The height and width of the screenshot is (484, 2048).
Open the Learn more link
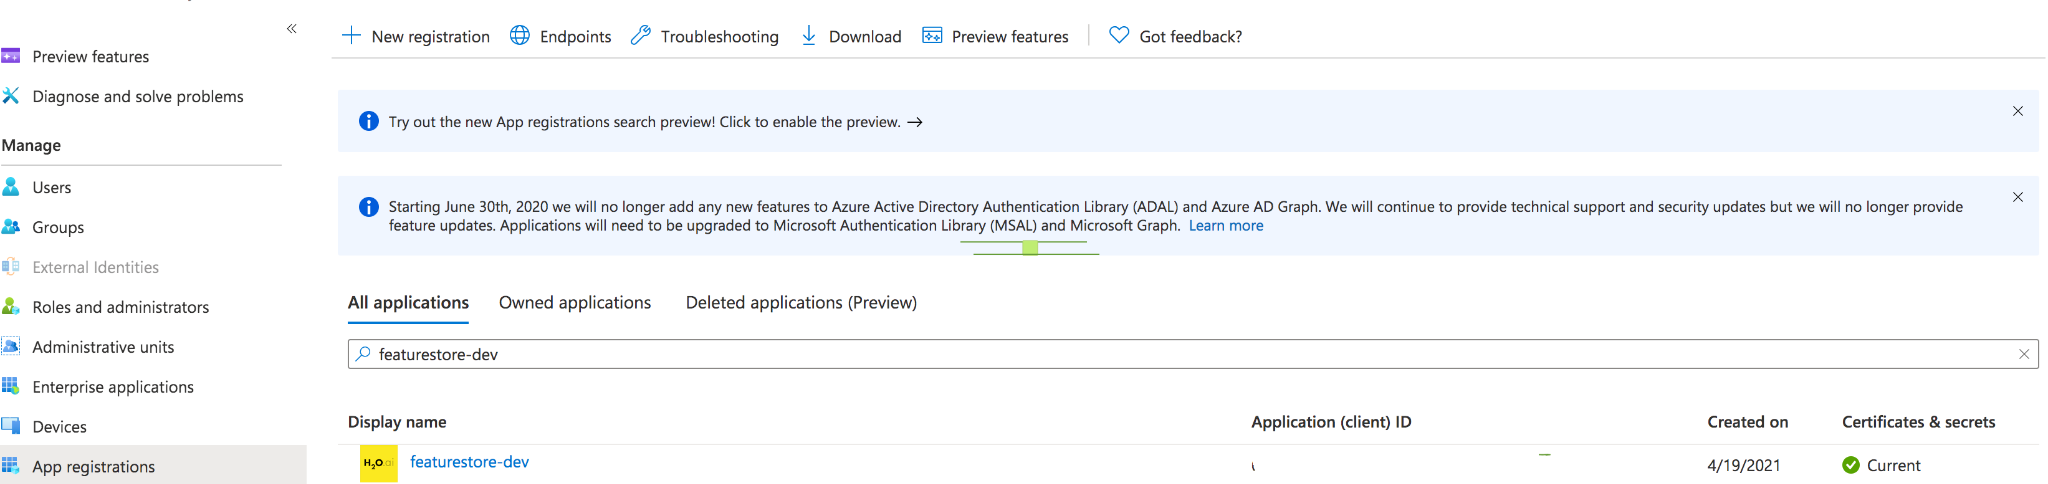pos(1225,226)
